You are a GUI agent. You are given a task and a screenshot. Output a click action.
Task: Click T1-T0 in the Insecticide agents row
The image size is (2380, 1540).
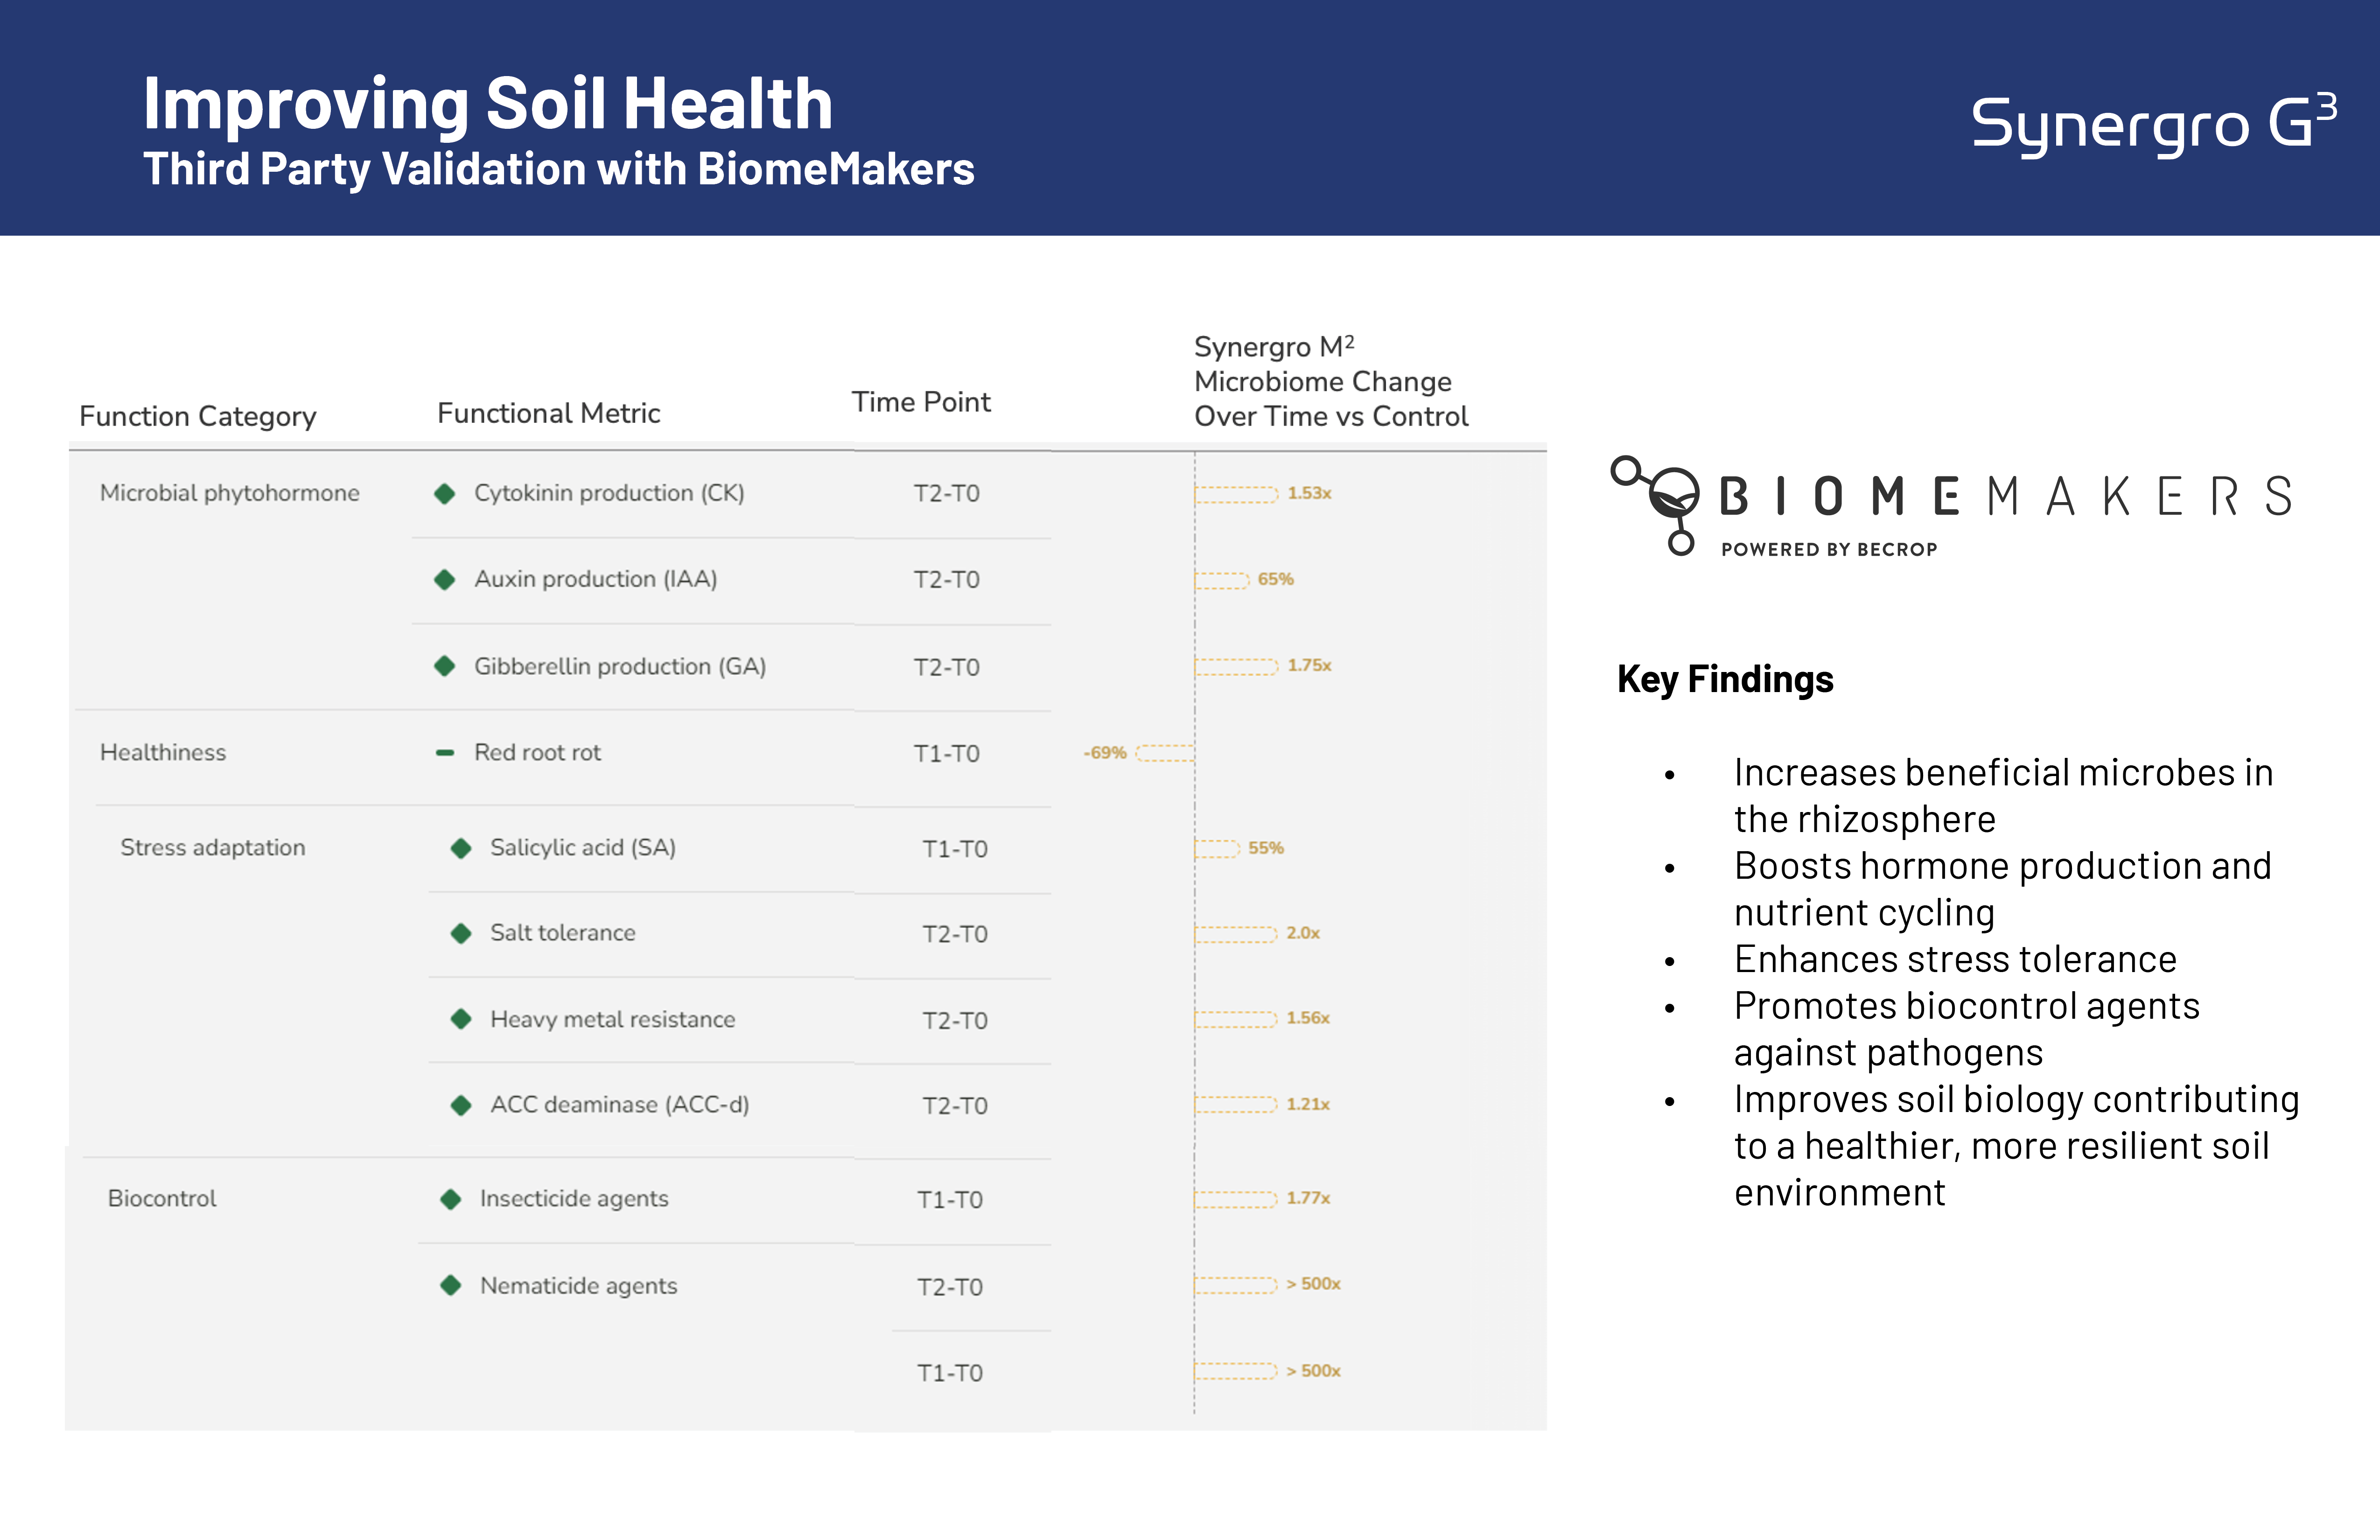(x=950, y=1200)
